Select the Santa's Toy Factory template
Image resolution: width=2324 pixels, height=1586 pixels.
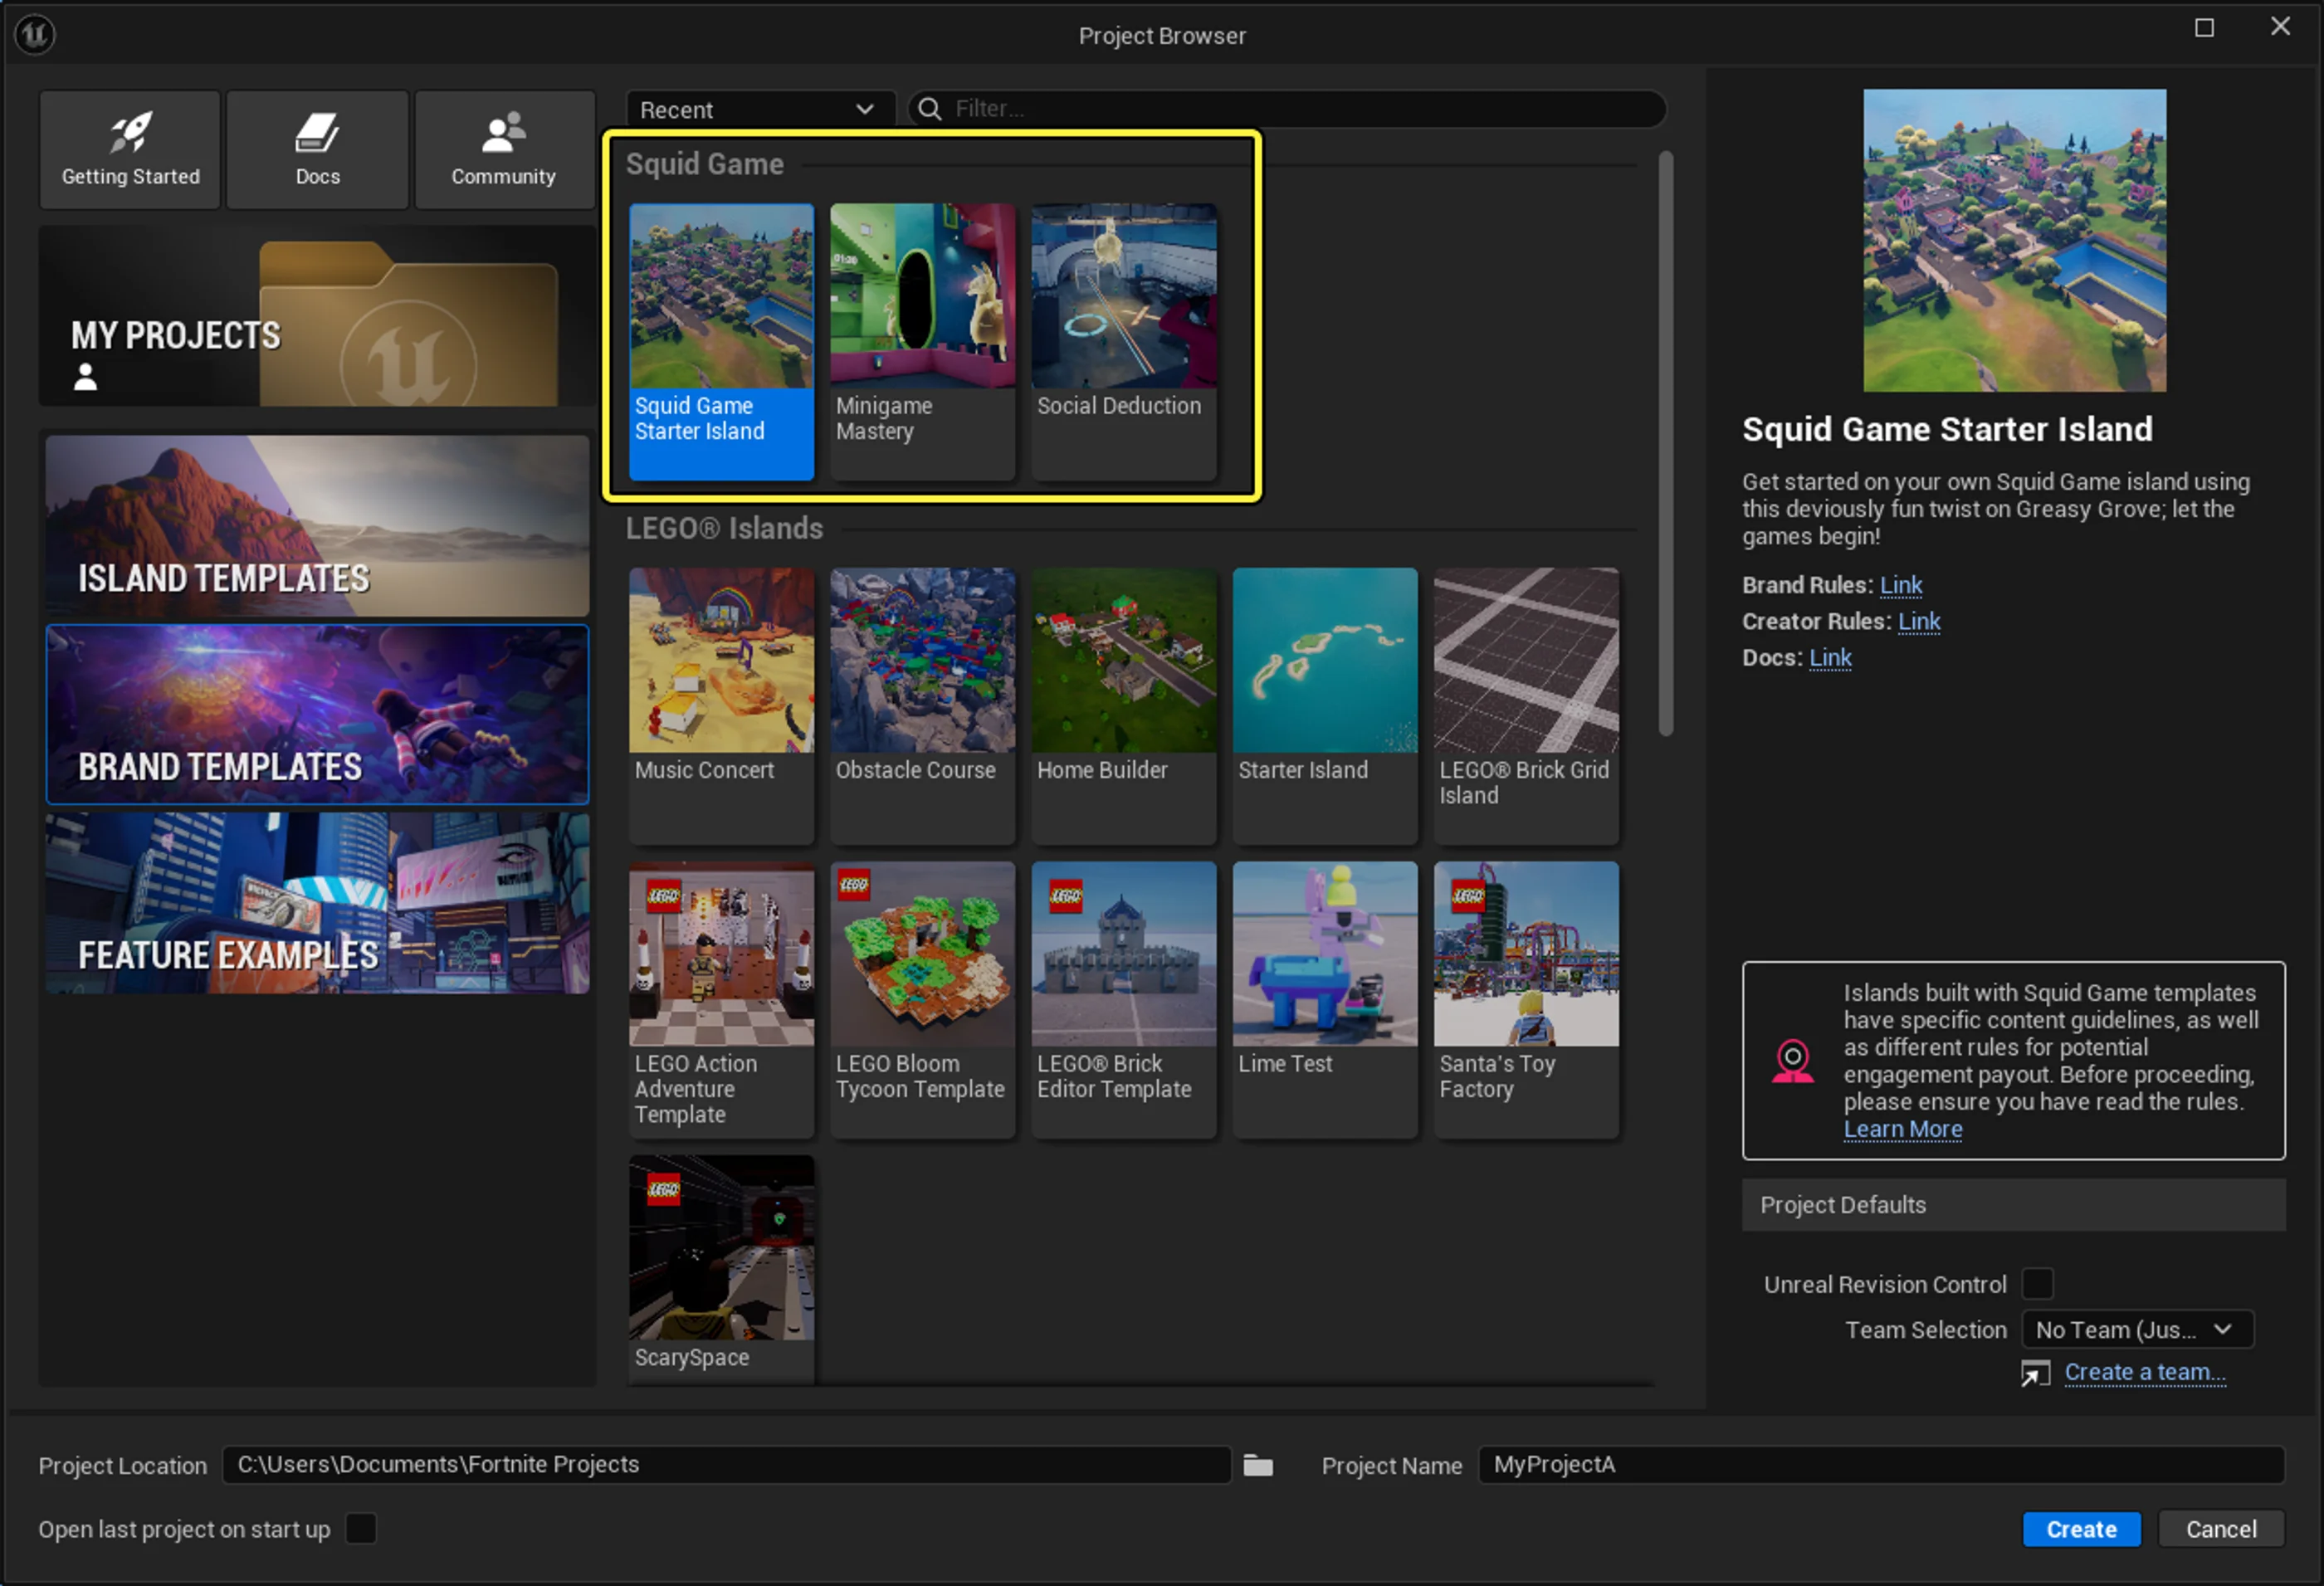(1526, 1000)
